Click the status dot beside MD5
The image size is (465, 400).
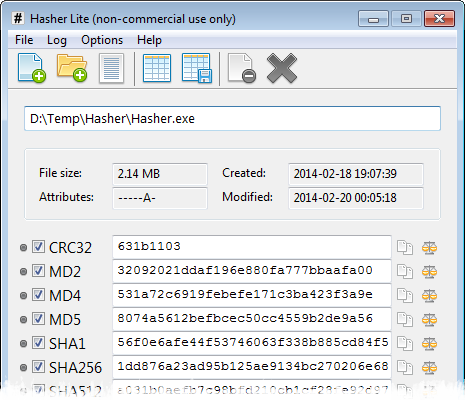pos(23,320)
